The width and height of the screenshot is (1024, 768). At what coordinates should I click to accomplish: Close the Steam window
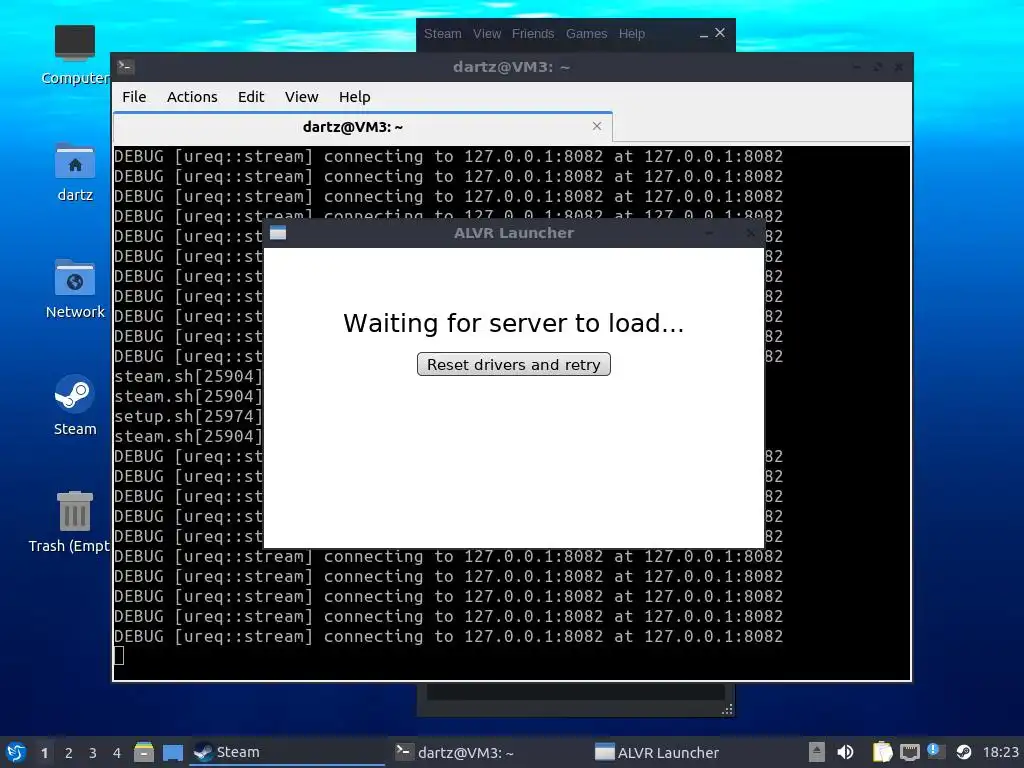[720, 33]
